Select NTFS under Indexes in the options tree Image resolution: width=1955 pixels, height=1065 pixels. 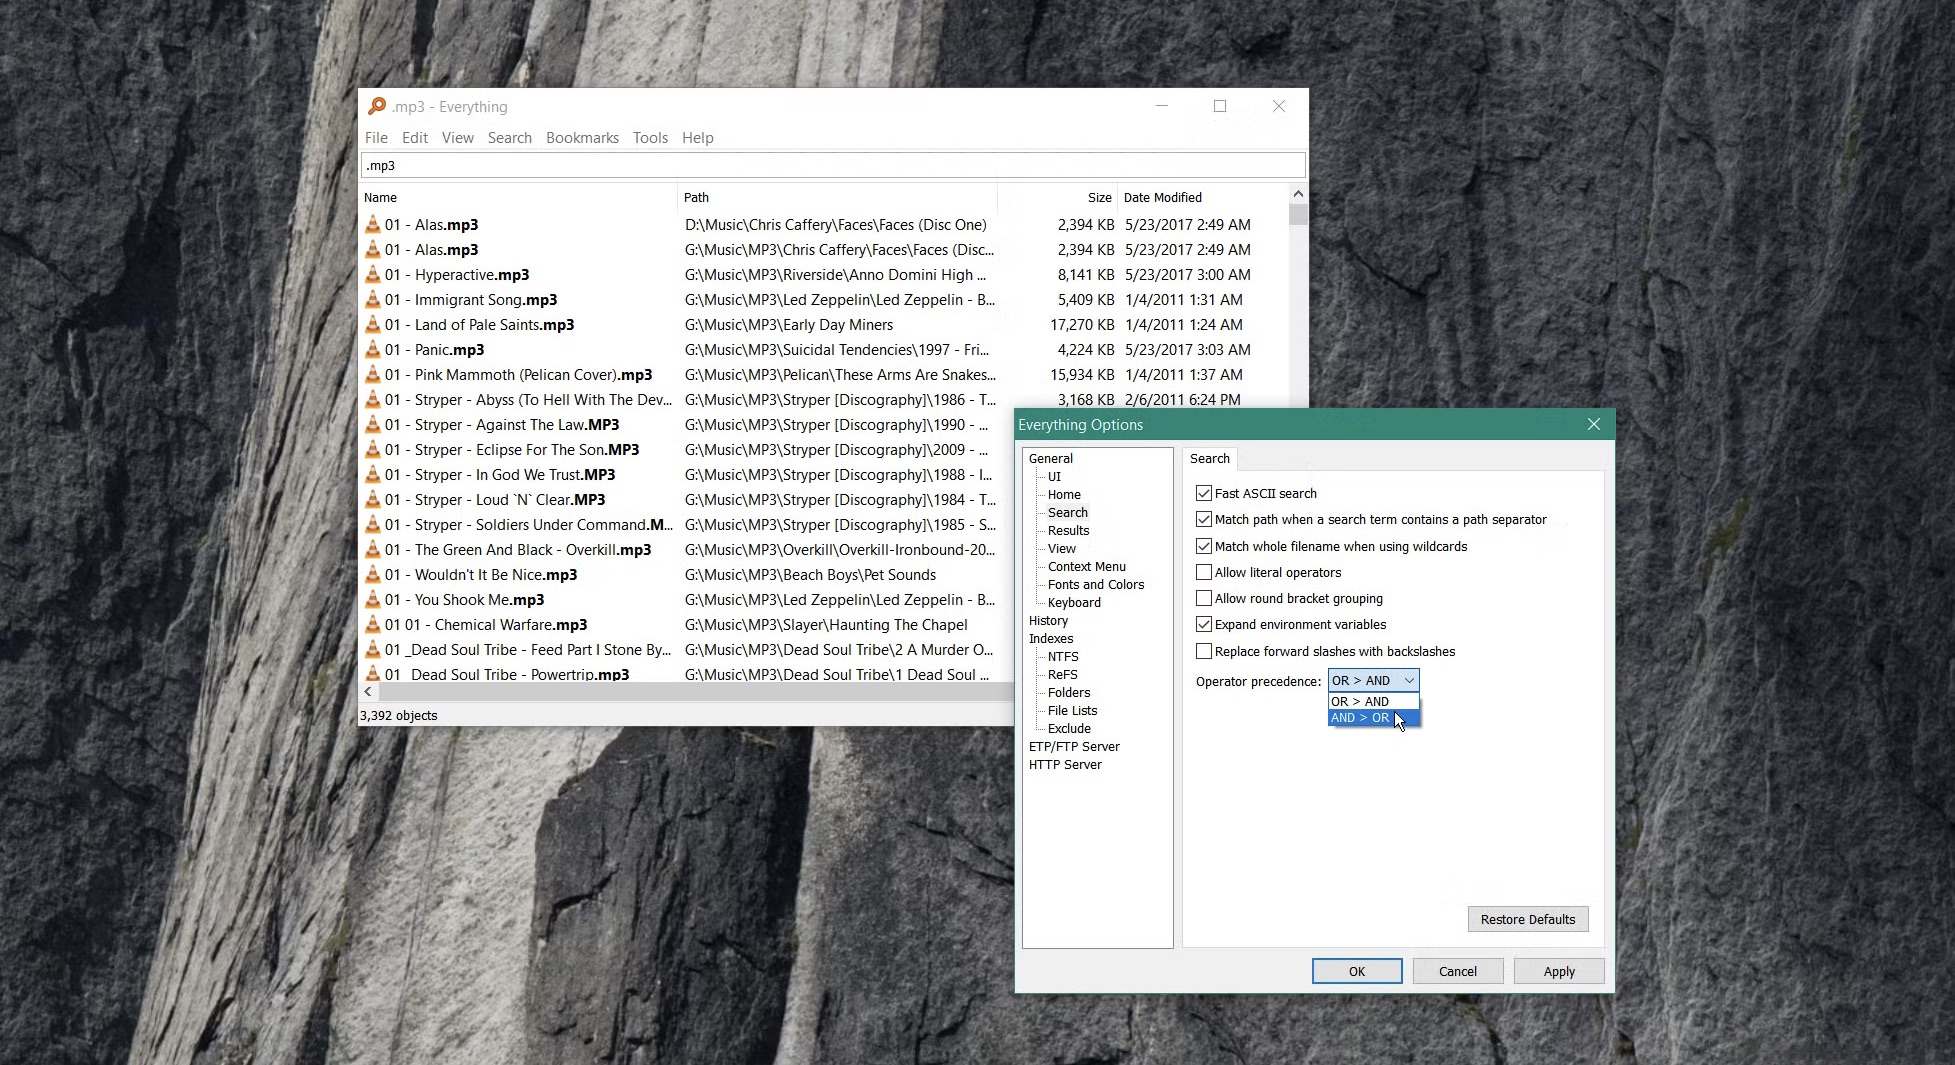1062,656
